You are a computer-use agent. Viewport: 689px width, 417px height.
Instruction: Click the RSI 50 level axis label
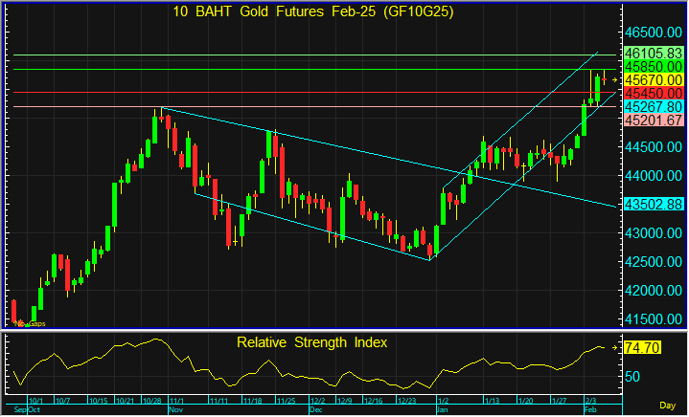(x=634, y=376)
